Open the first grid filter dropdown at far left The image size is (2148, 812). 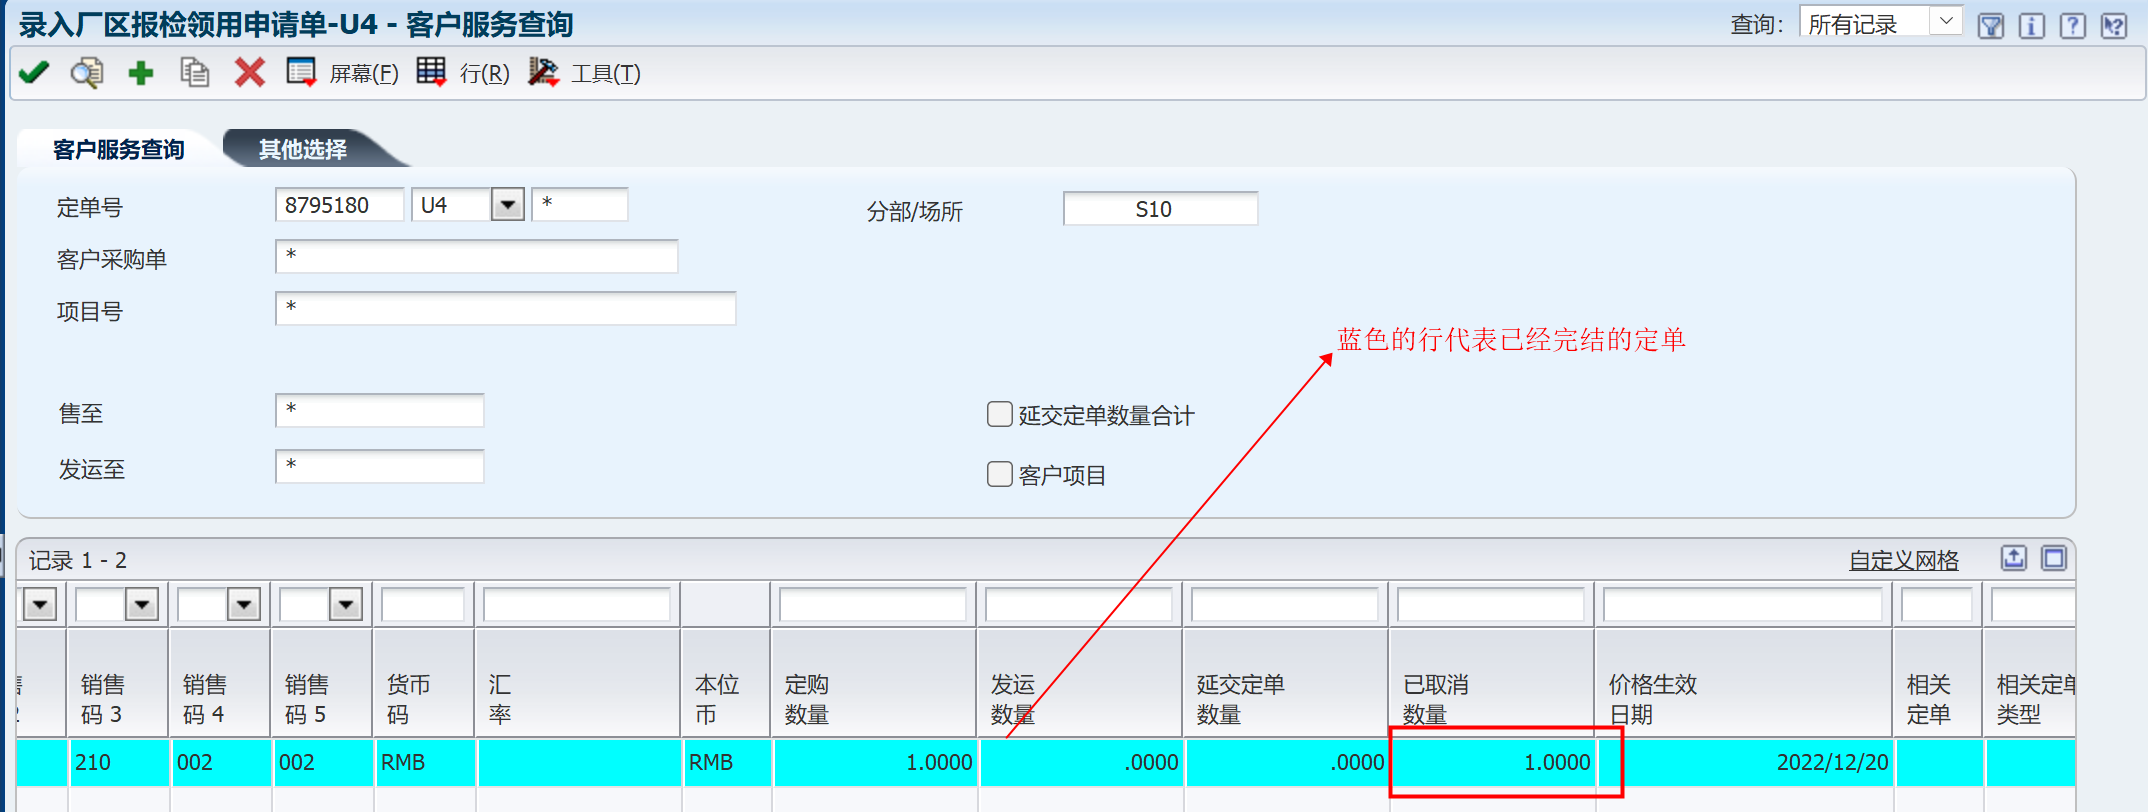[40, 604]
